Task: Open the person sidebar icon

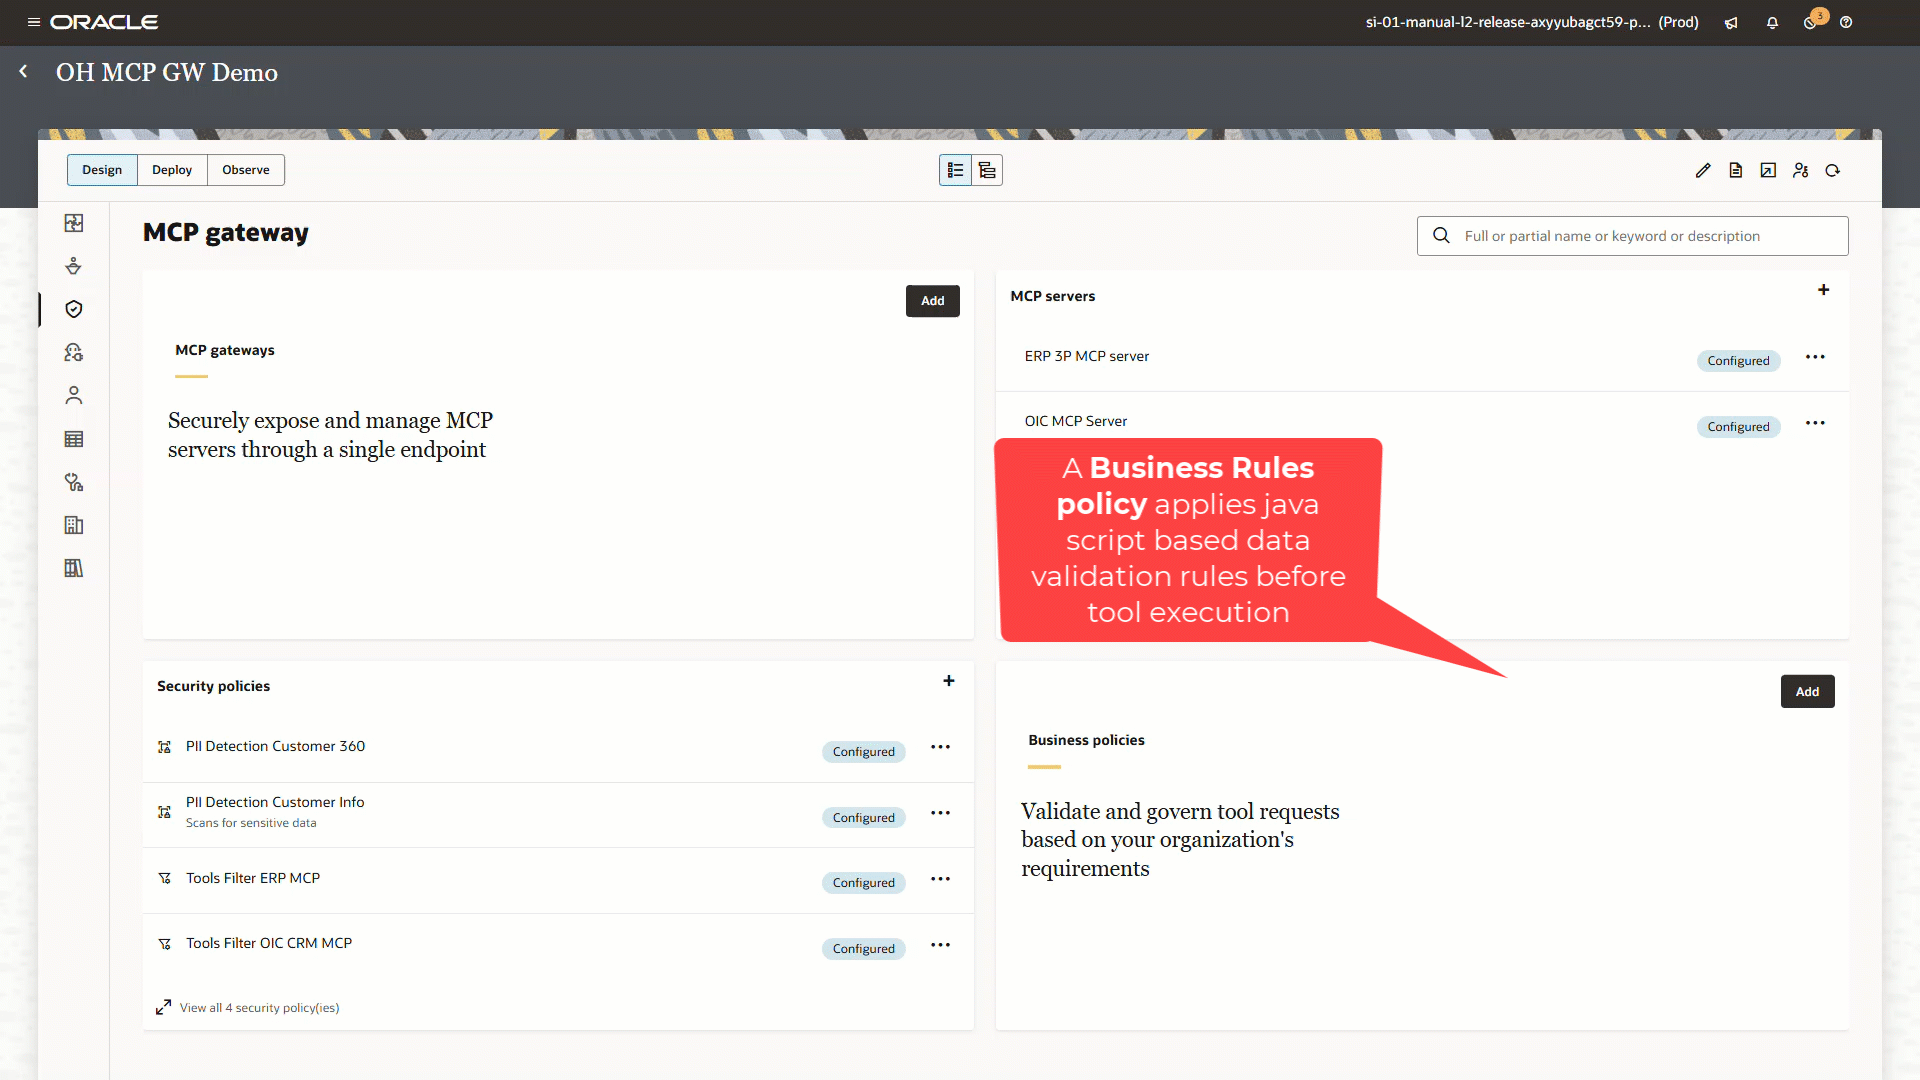Action: click(x=74, y=395)
